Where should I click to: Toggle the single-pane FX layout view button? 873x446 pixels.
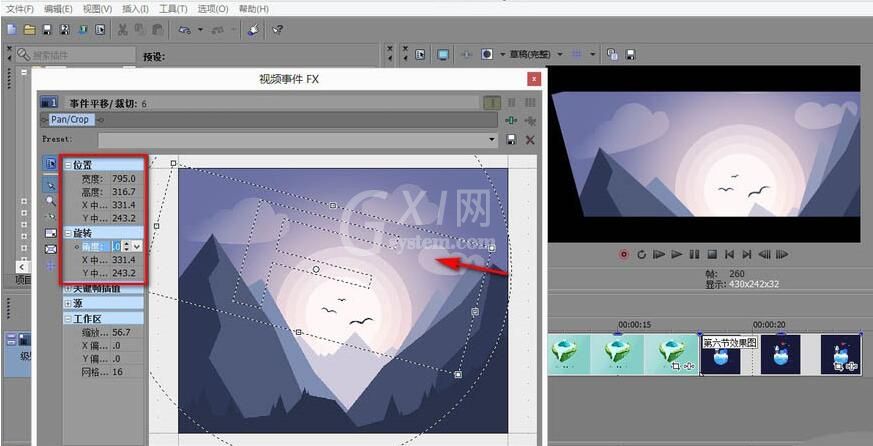click(x=492, y=102)
